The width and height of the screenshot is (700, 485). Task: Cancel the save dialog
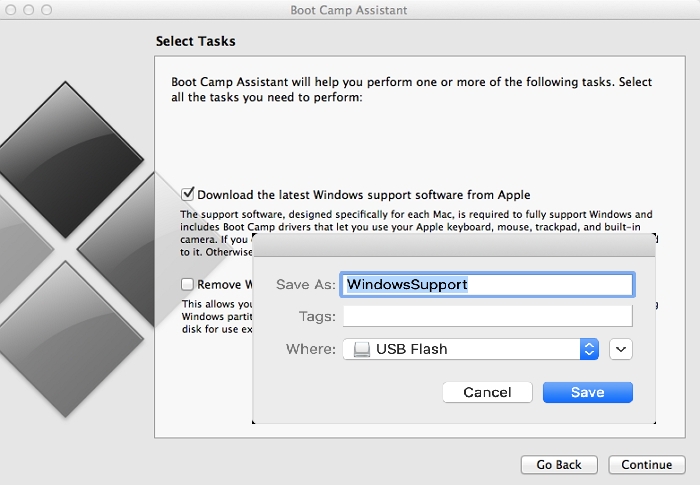(x=488, y=392)
